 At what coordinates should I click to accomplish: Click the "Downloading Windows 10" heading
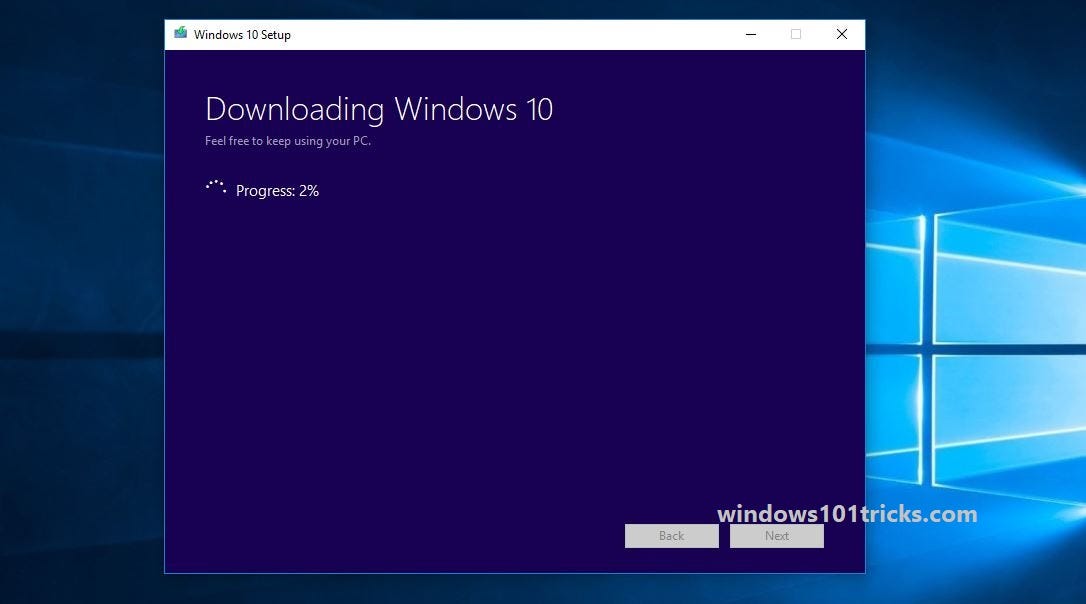point(379,109)
